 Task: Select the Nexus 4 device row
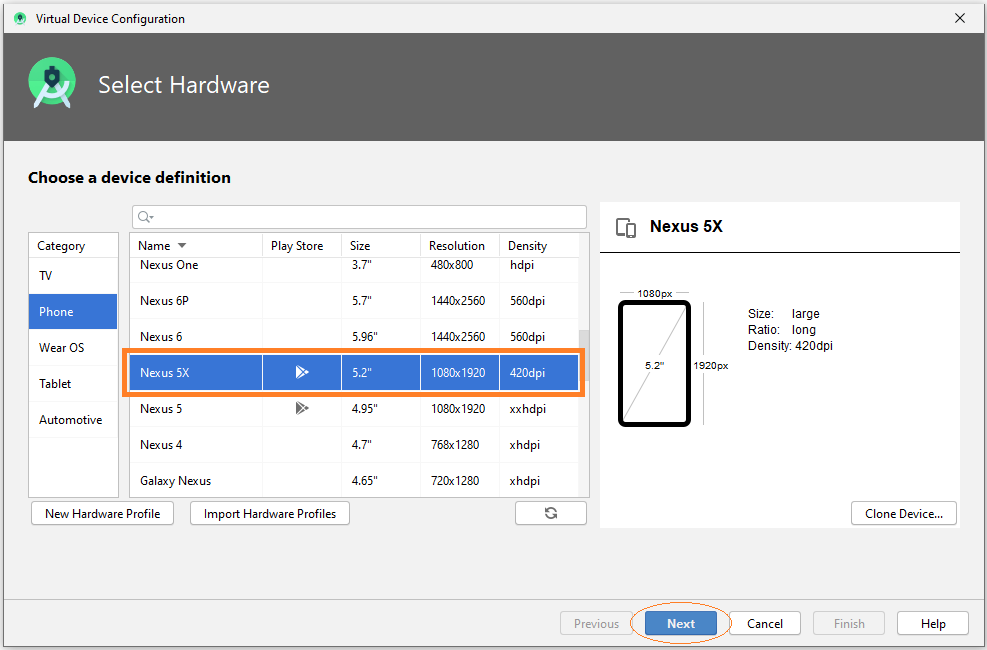(354, 444)
